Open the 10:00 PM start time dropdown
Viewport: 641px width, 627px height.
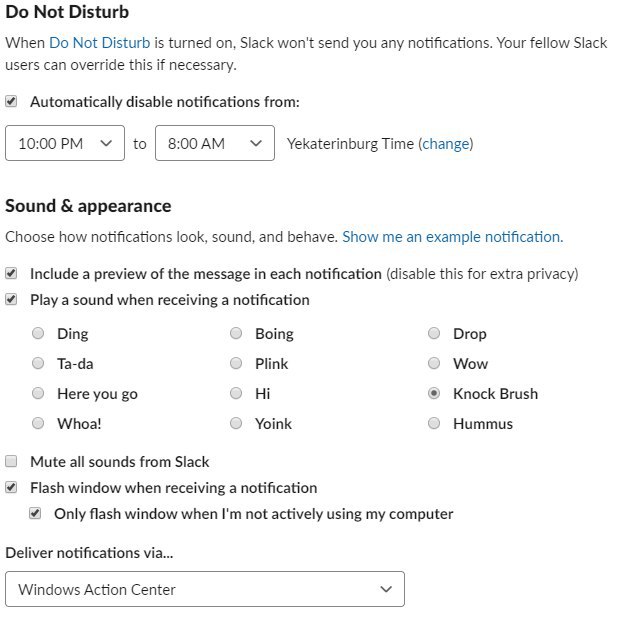point(65,143)
